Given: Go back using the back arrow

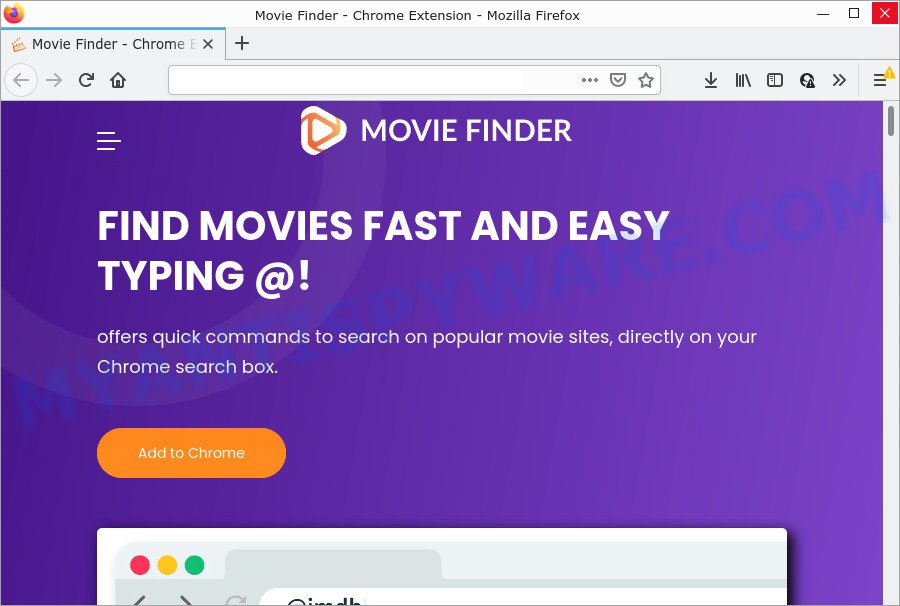Looking at the screenshot, I should coord(21,80).
